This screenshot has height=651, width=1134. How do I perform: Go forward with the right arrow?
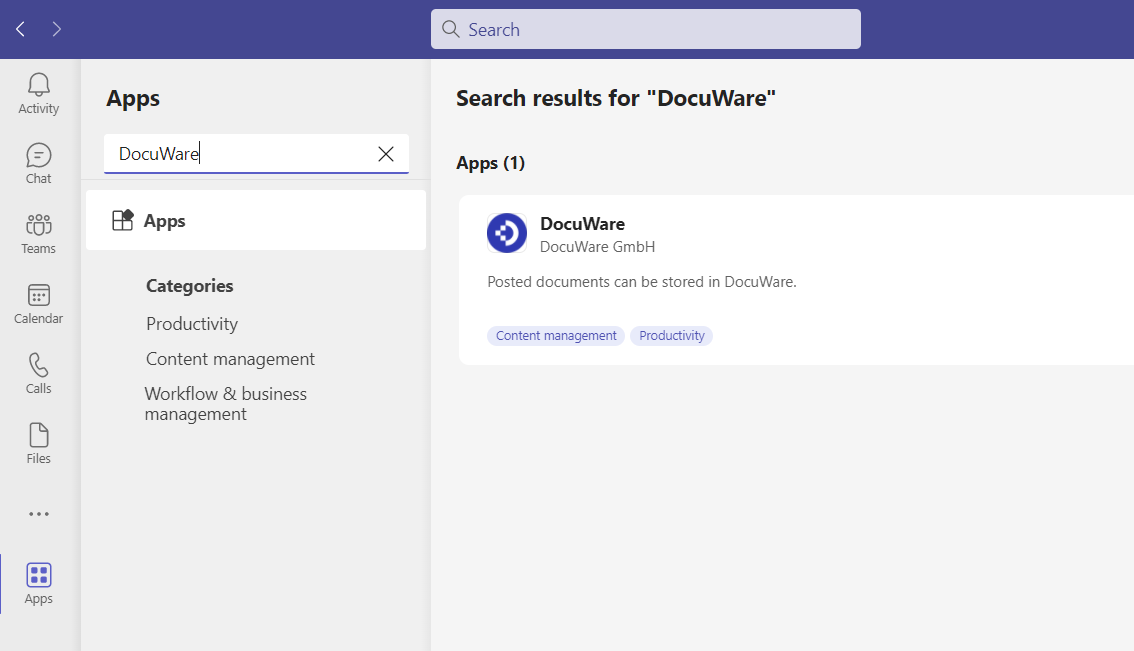click(56, 29)
